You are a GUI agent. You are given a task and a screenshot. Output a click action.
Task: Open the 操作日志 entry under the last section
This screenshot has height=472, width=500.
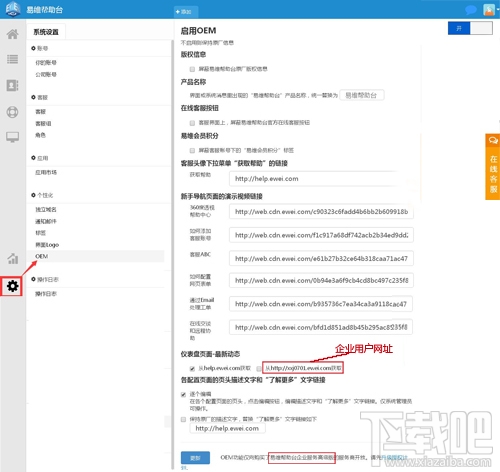pyautogui.click(x=46, y=294)
